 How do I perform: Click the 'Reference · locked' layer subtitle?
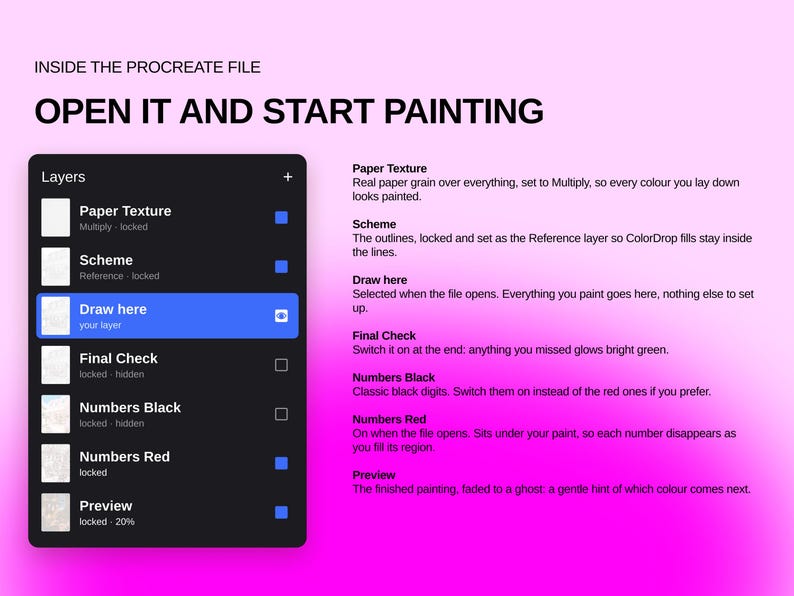click(119, 276)
